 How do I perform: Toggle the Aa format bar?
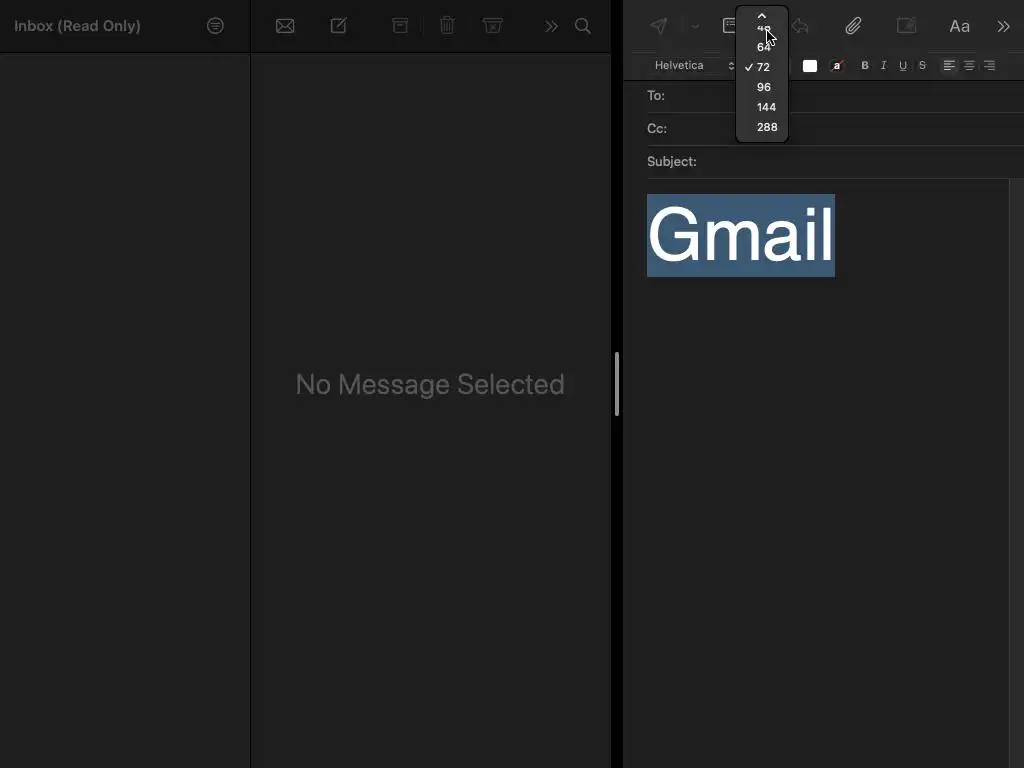coord(959,27)
